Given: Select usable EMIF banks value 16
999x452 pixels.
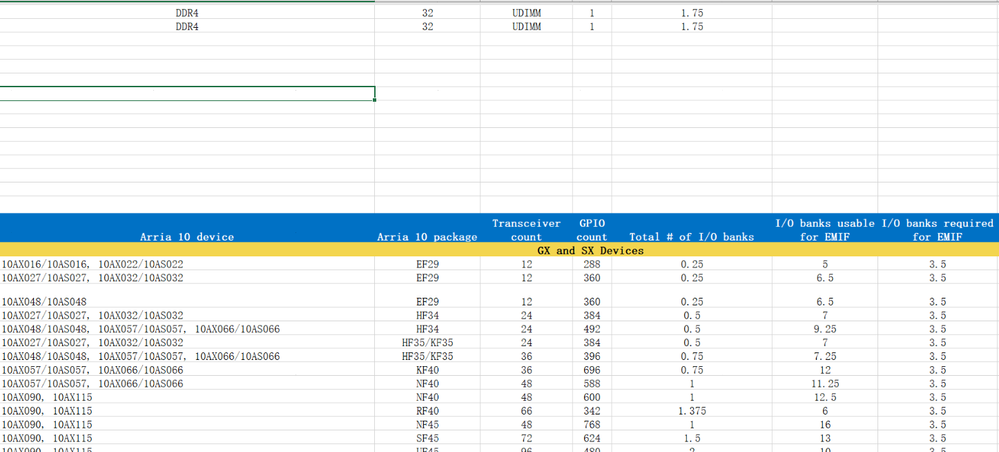Looking at the screenshot, I should [x=825, y=425].
